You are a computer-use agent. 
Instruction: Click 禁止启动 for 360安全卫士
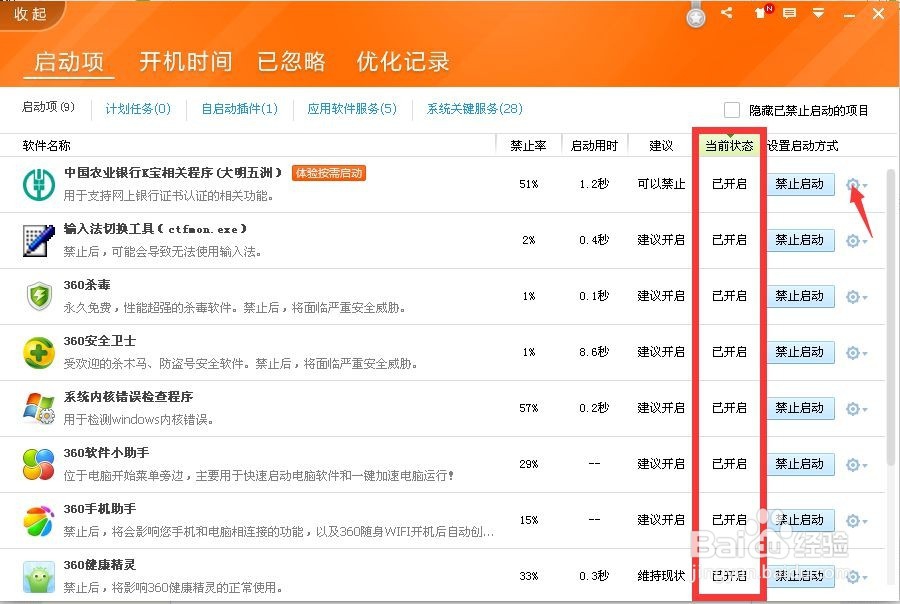(800, 352)
